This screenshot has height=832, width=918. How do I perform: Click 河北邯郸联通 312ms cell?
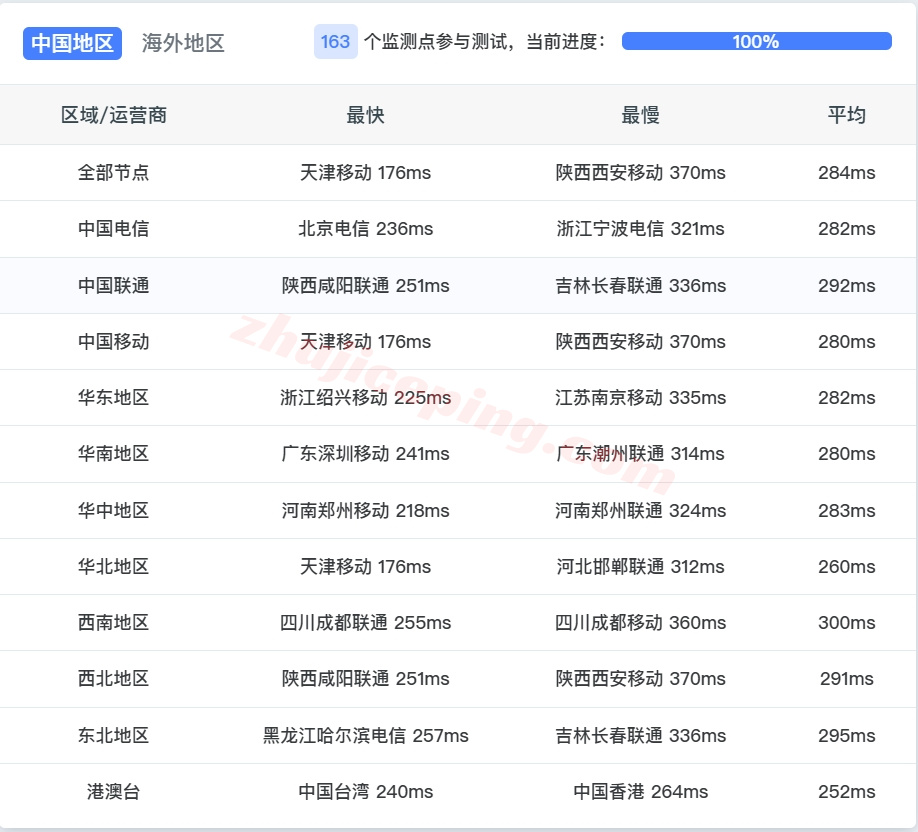pyautogui.click(x=640, y=567)
